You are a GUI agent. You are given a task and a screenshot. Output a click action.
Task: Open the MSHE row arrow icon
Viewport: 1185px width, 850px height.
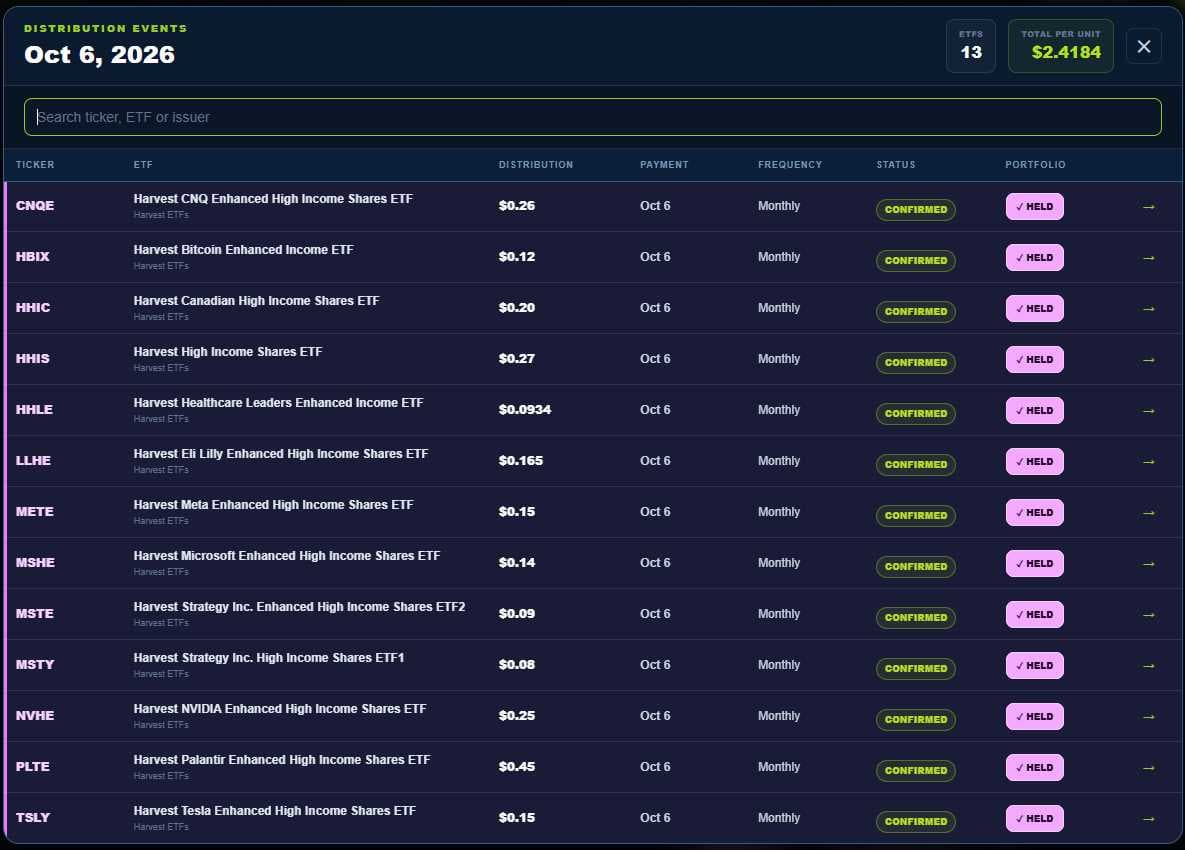pyautogui.click(x=1149, y=564)
